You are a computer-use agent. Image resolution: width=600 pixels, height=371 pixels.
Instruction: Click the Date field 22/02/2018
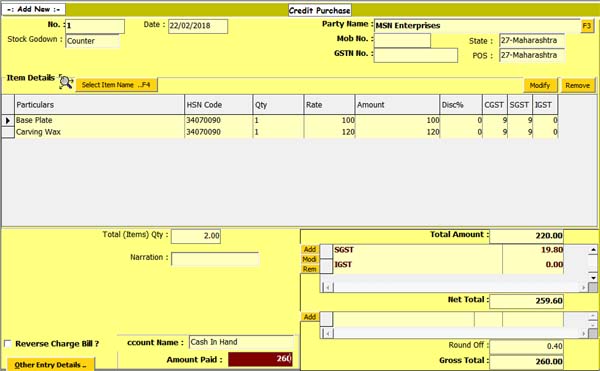pos(198,26)
